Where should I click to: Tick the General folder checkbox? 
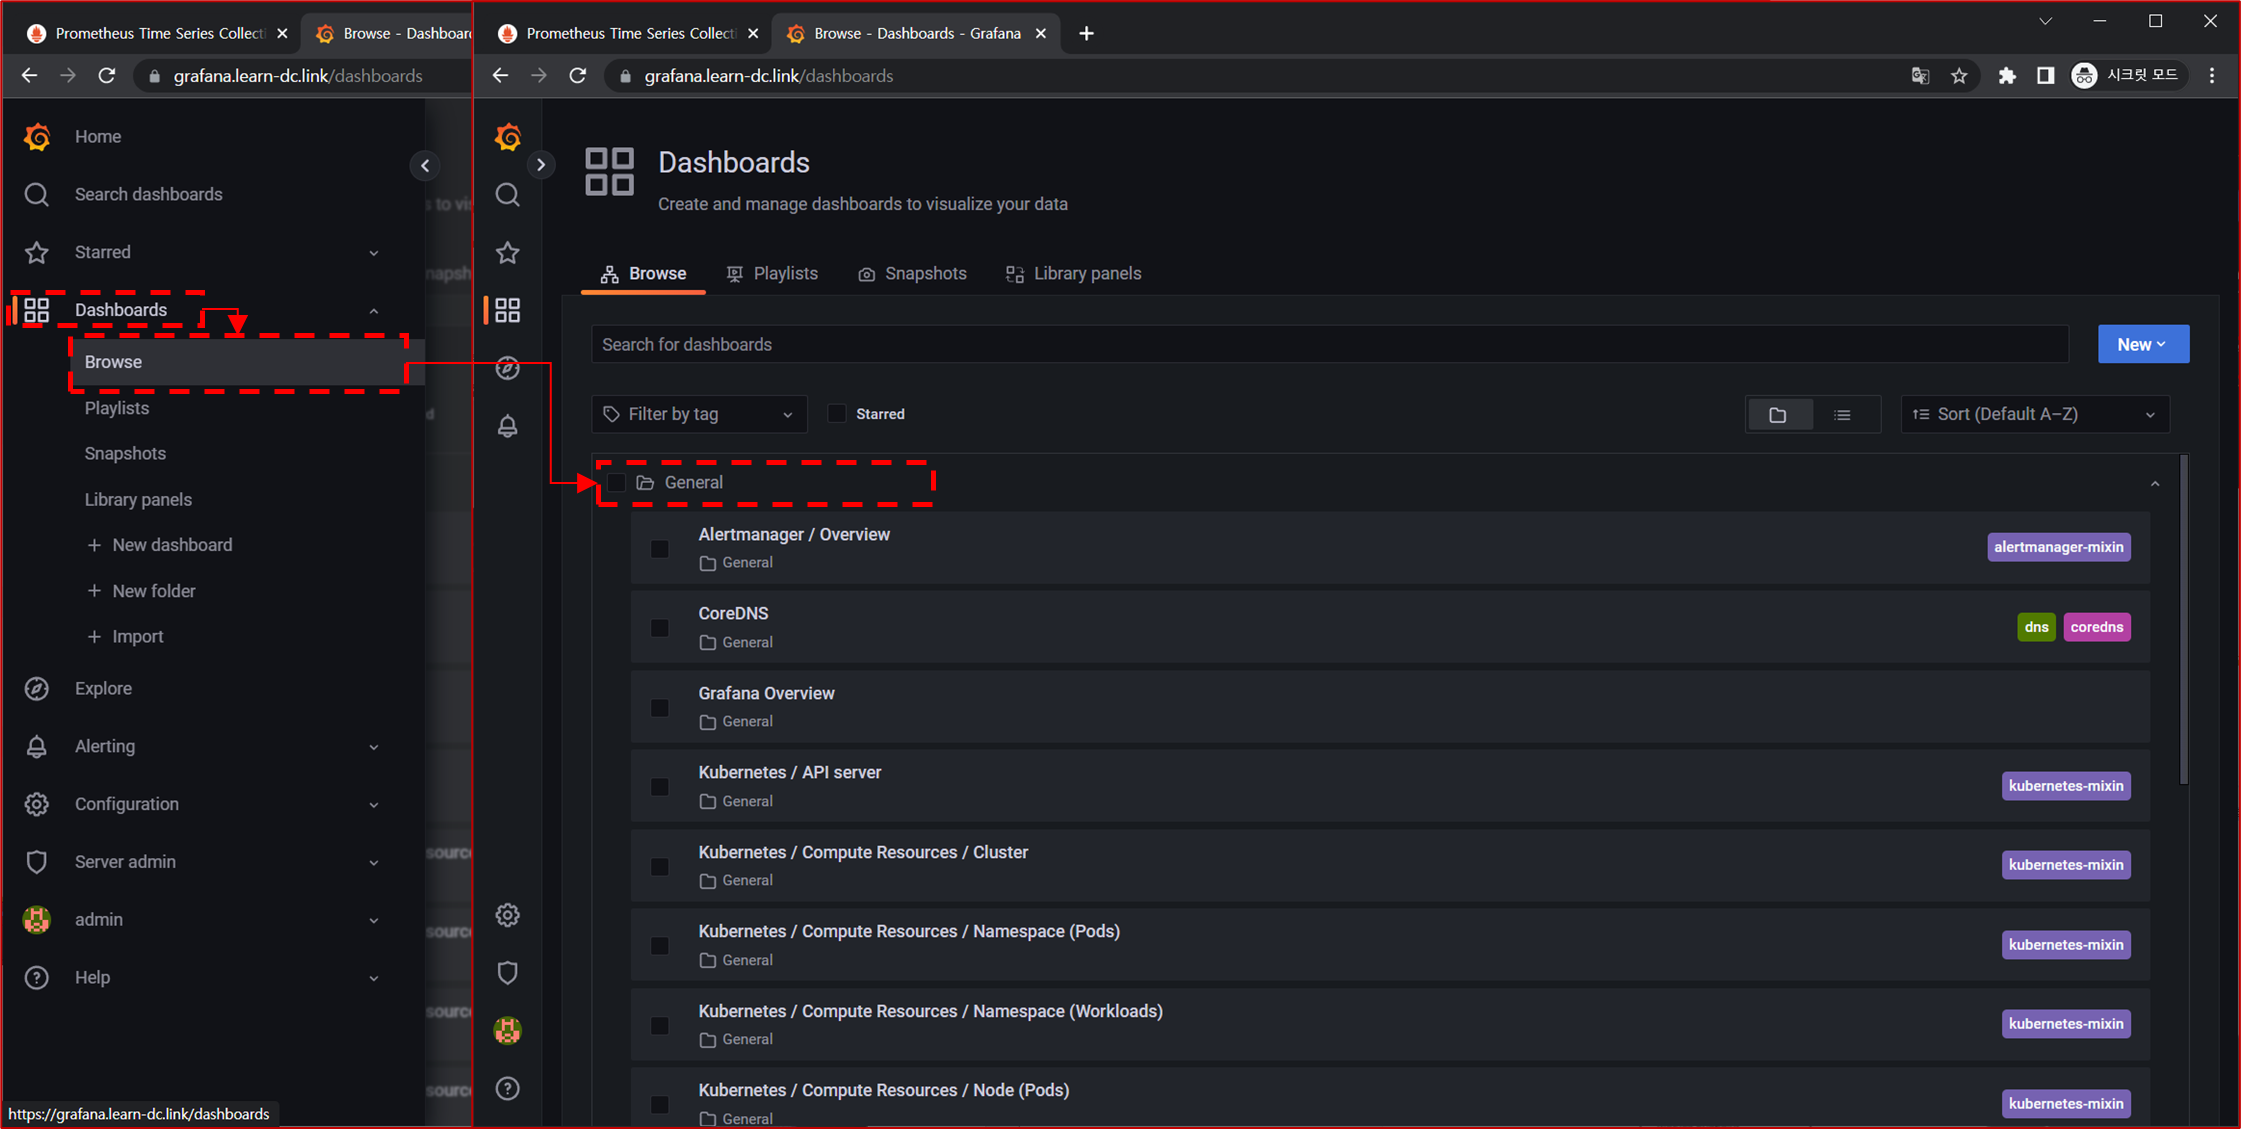coord(616,483)
